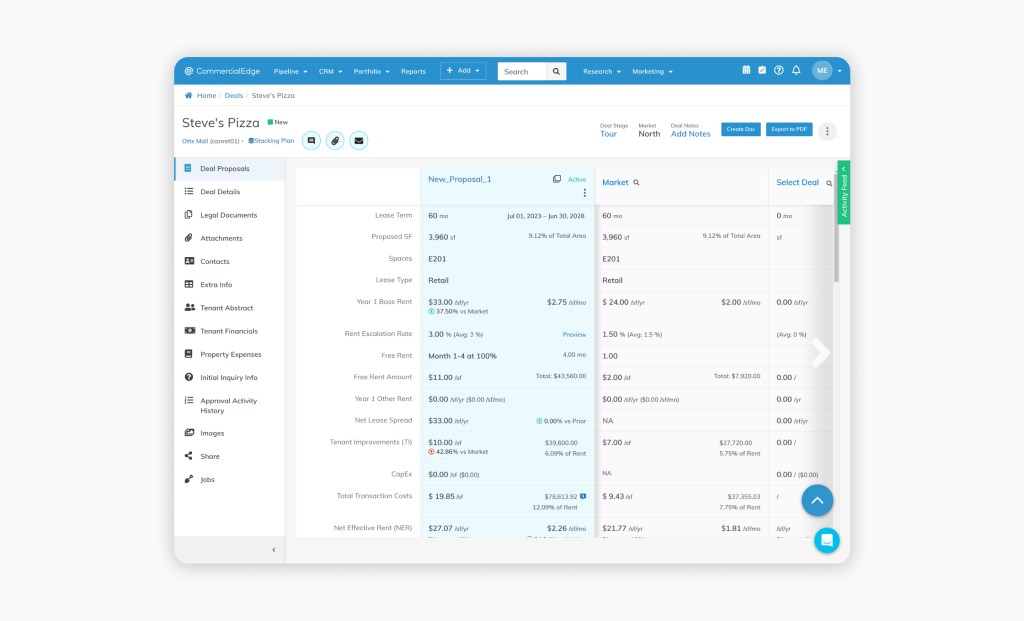Open the ME user profile menu
This screenshot has height=621, width=1024.
click(x=827, y=71)
